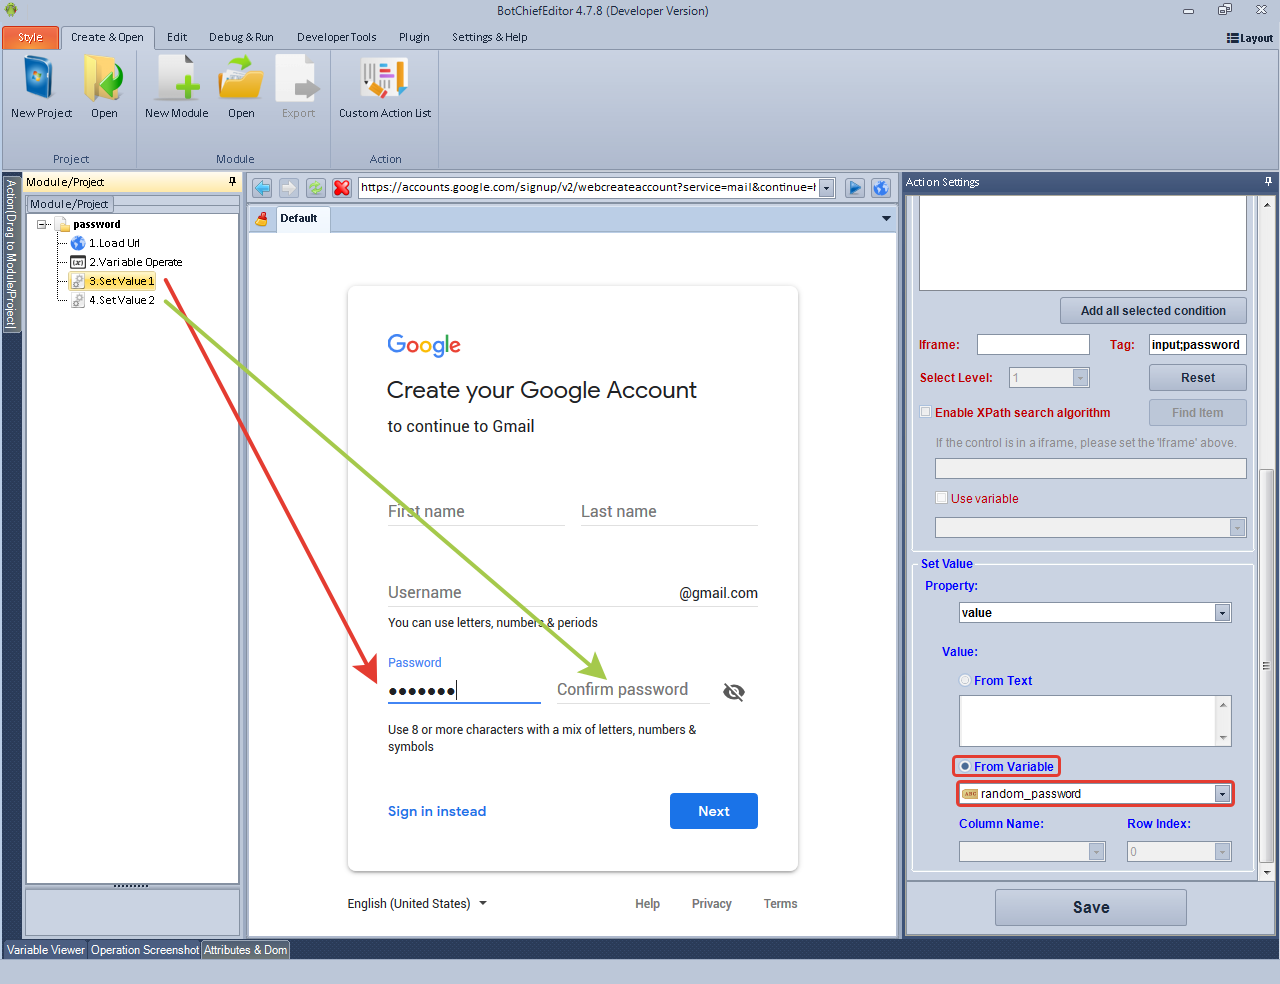Enable XPath search algorithm checkbox
Image resolution: width=1280 pixels, height=984 pixels.
click(926, 412)
